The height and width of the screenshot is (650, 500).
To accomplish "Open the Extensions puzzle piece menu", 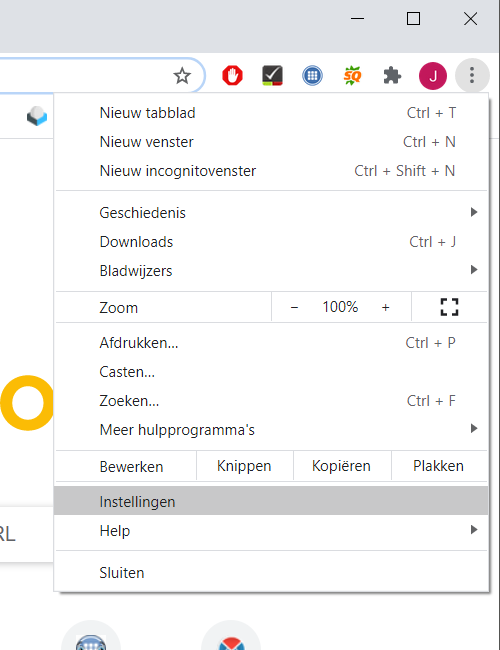I will click(x=392, y=76).
